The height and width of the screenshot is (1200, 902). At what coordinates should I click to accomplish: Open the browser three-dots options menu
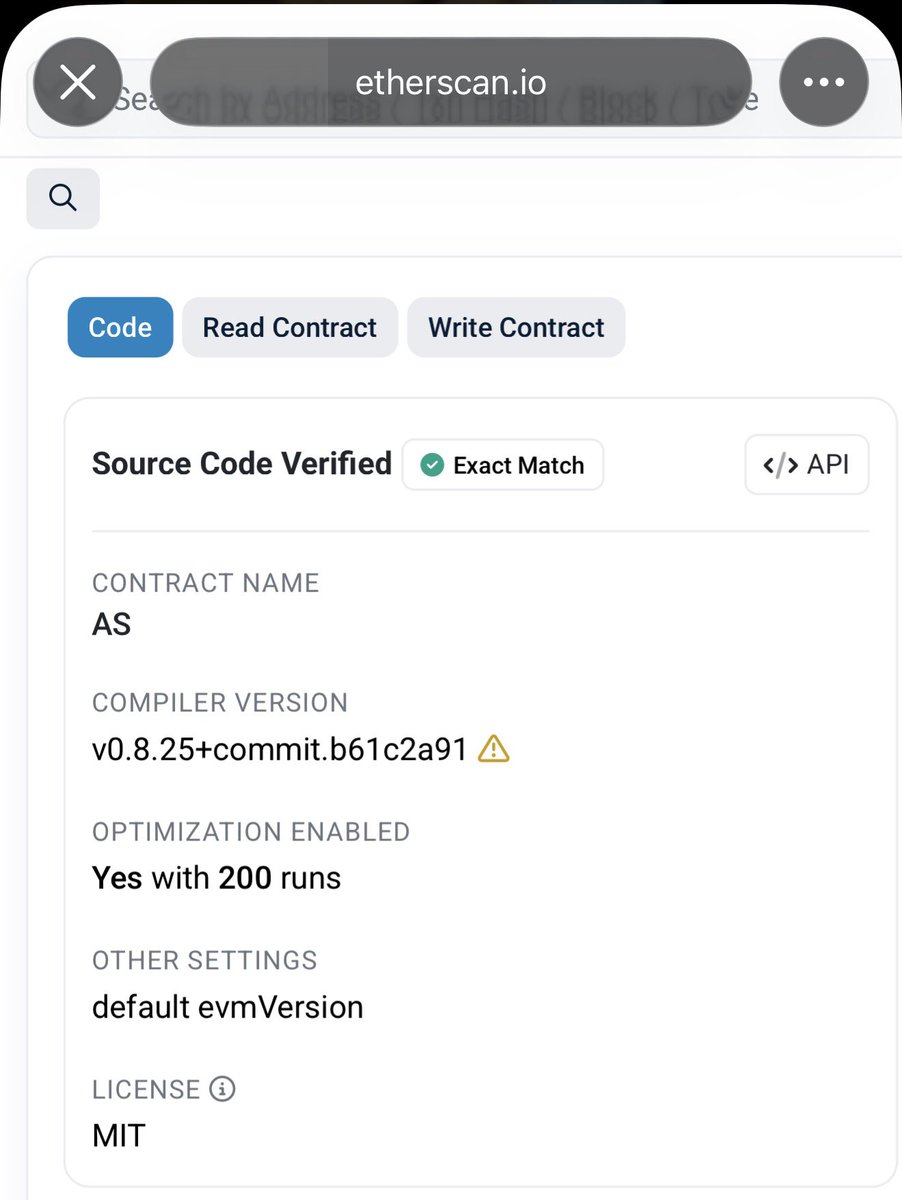pos(823,82)
